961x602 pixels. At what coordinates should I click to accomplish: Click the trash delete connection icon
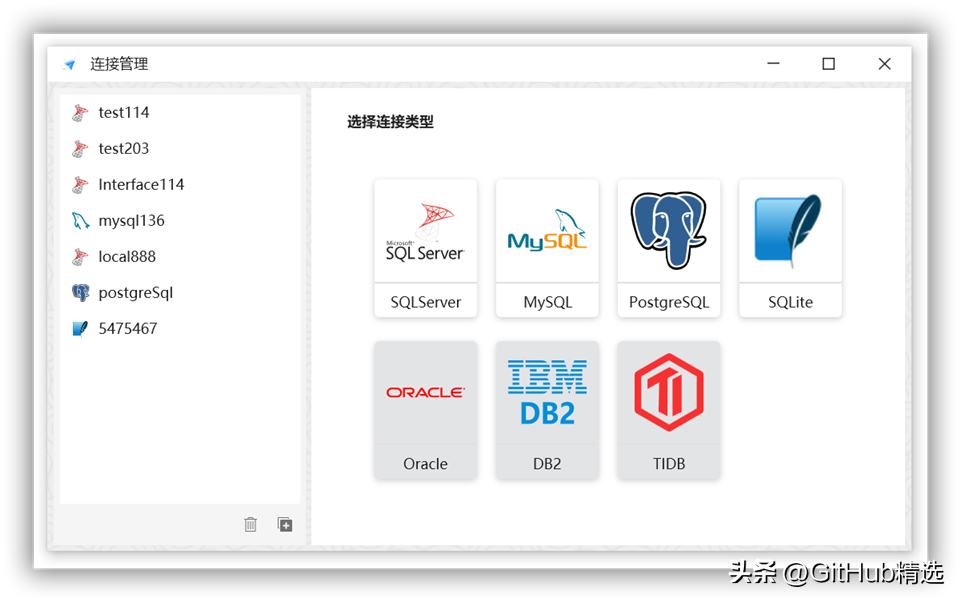[x=251, y=524]
